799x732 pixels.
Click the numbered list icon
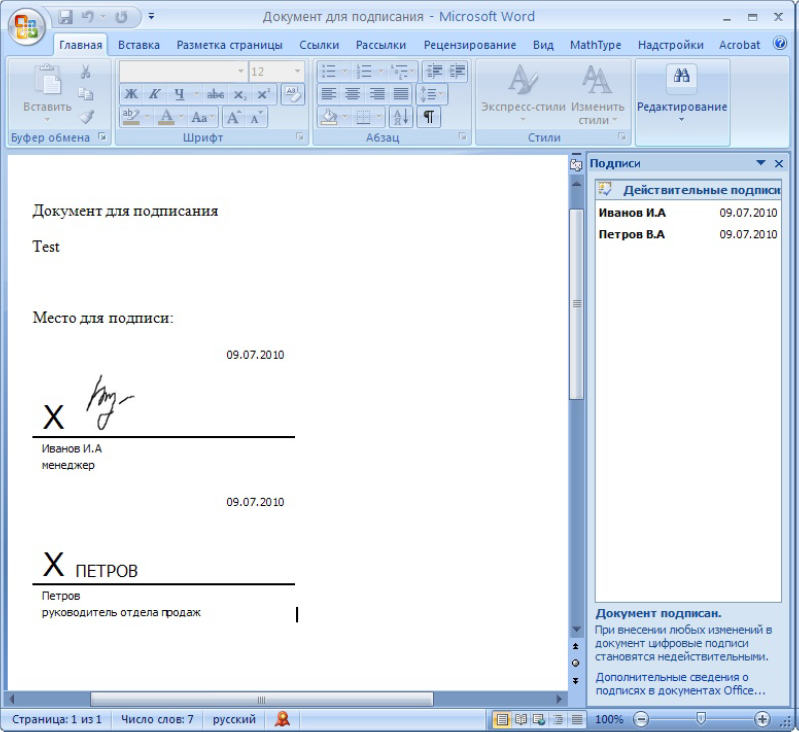364,71
